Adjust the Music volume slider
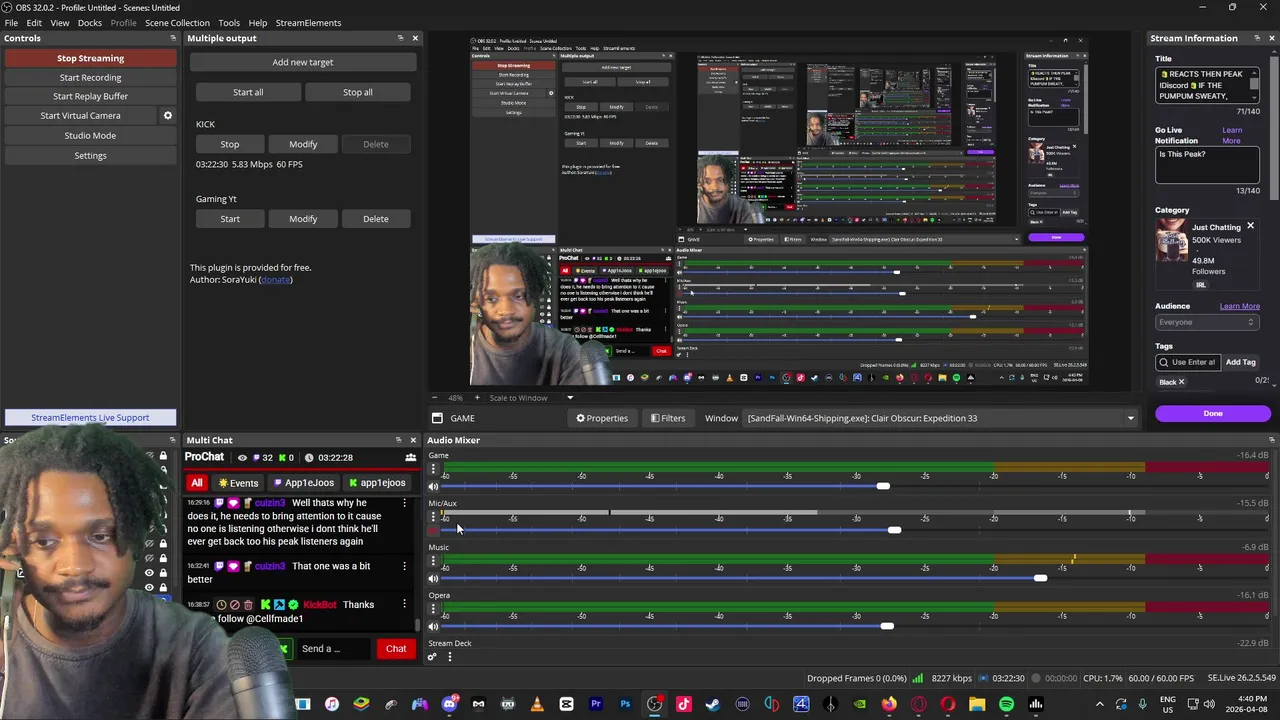Viewport: 1280px width, 720px height. (x=1040, y=578)
